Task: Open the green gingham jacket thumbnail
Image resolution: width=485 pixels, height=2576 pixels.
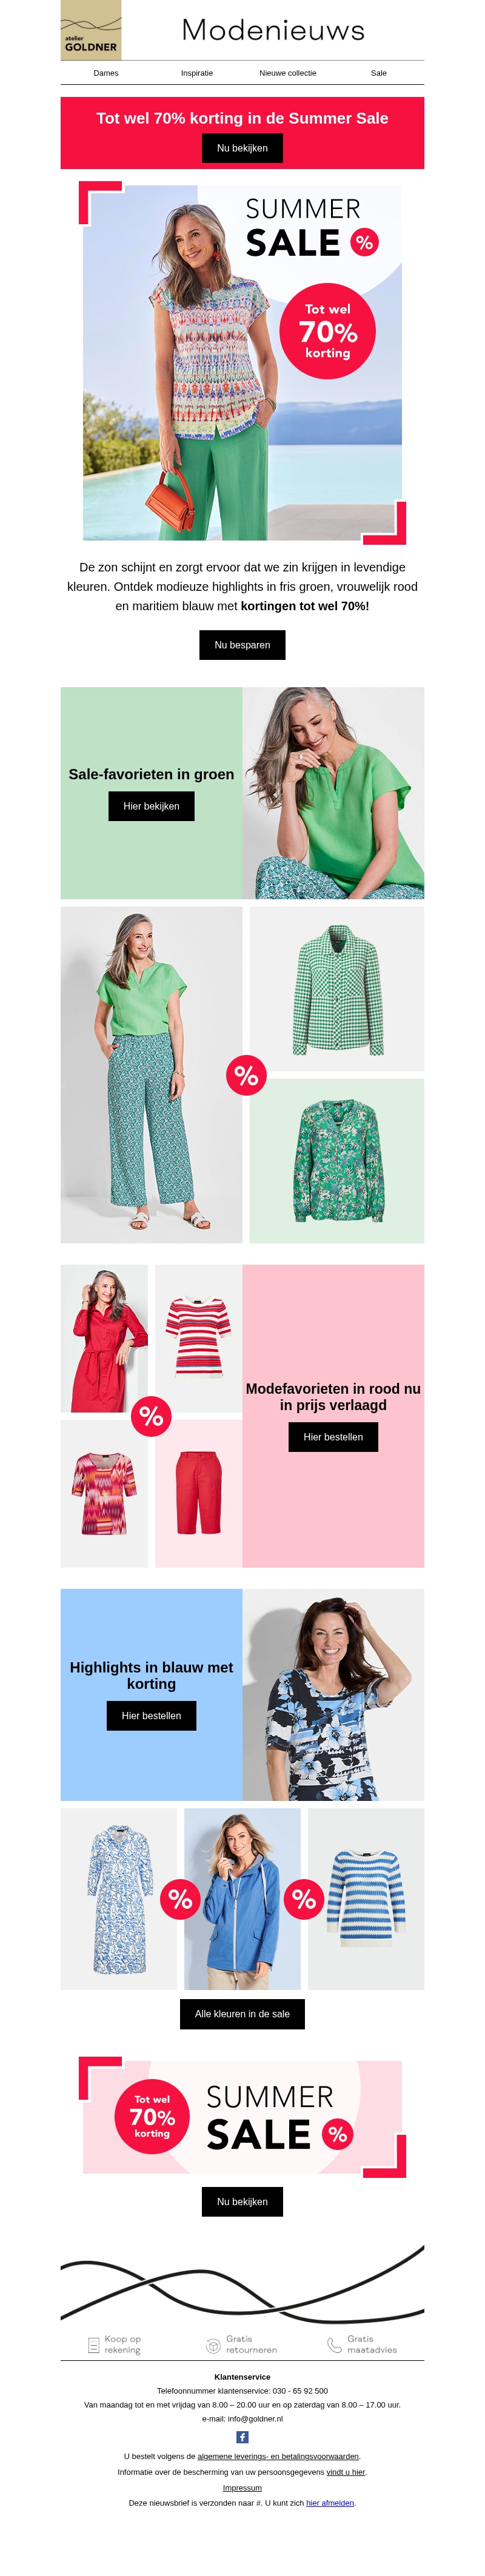Action: (337, 989)
